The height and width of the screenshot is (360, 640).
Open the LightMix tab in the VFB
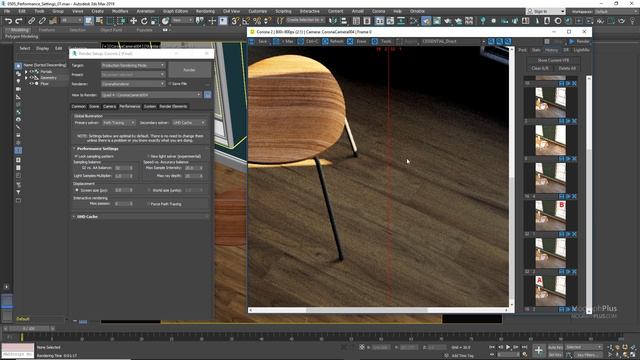coord(581,50)
